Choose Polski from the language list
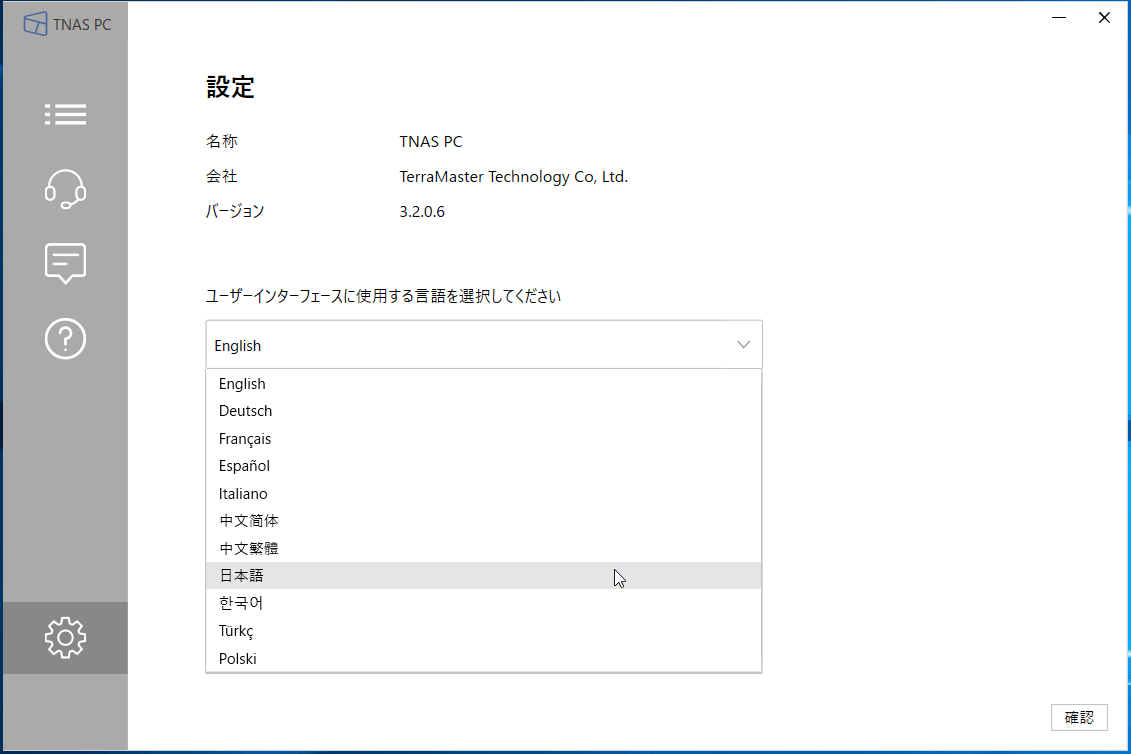Screen dimensions: 1131x754 click(x=483, y=658)
